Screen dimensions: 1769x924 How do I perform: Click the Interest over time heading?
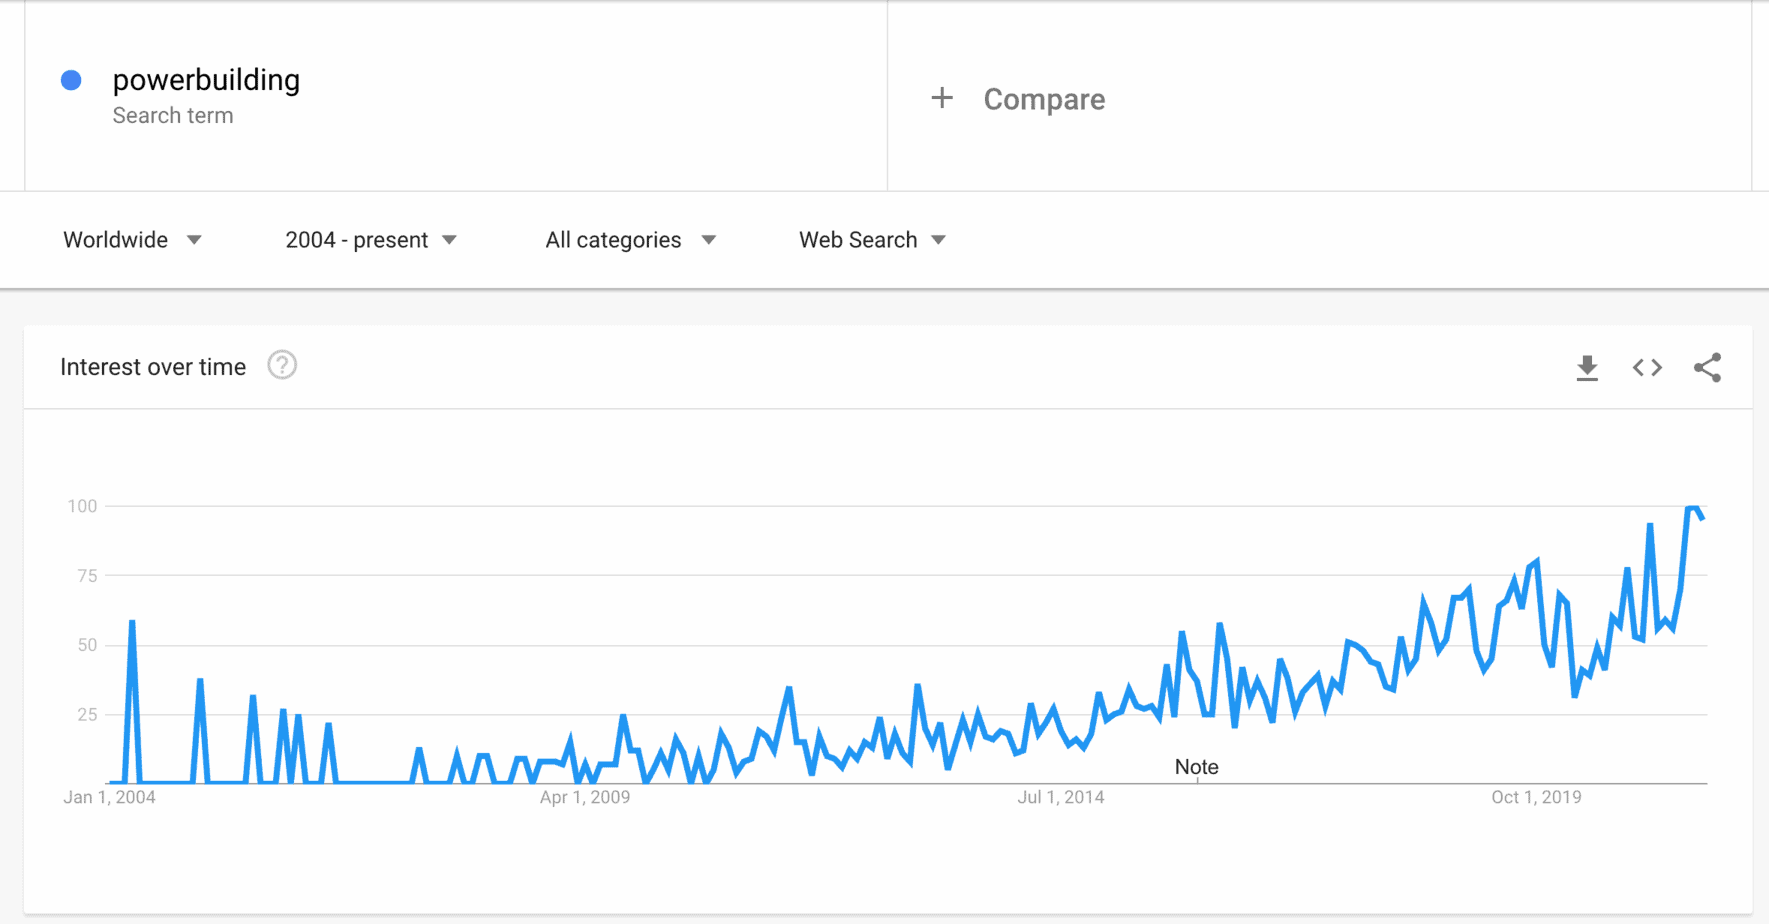[153, 367]
